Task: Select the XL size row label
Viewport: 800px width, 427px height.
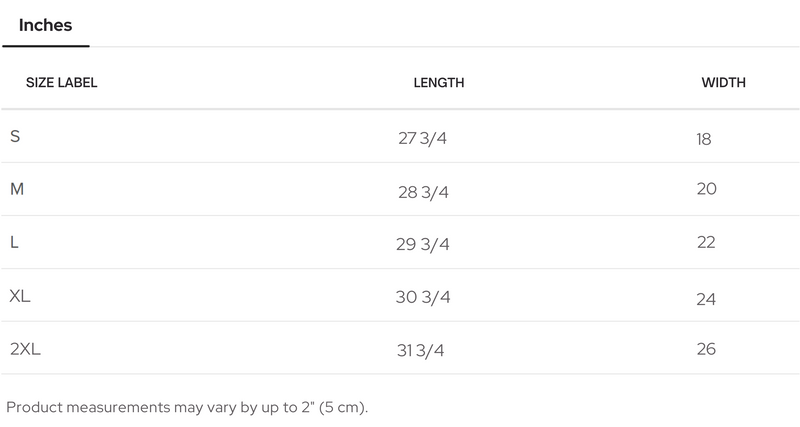Action: click(20, 296)
